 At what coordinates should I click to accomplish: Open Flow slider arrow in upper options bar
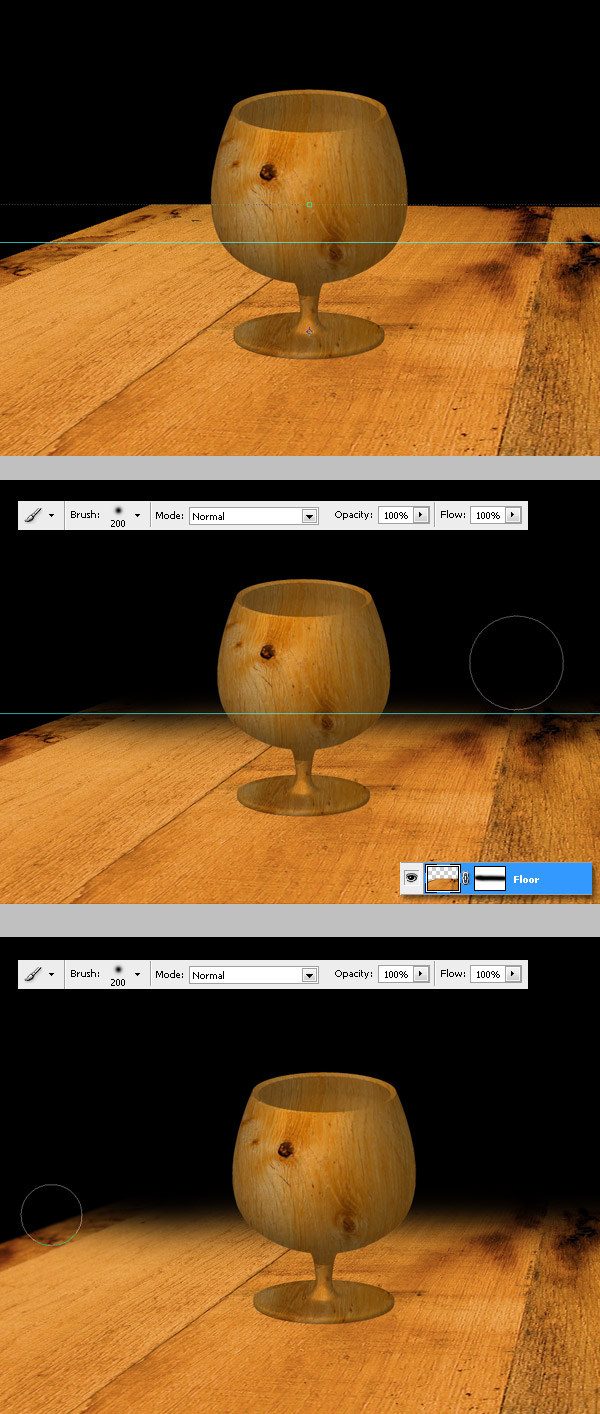coord(513,516)
